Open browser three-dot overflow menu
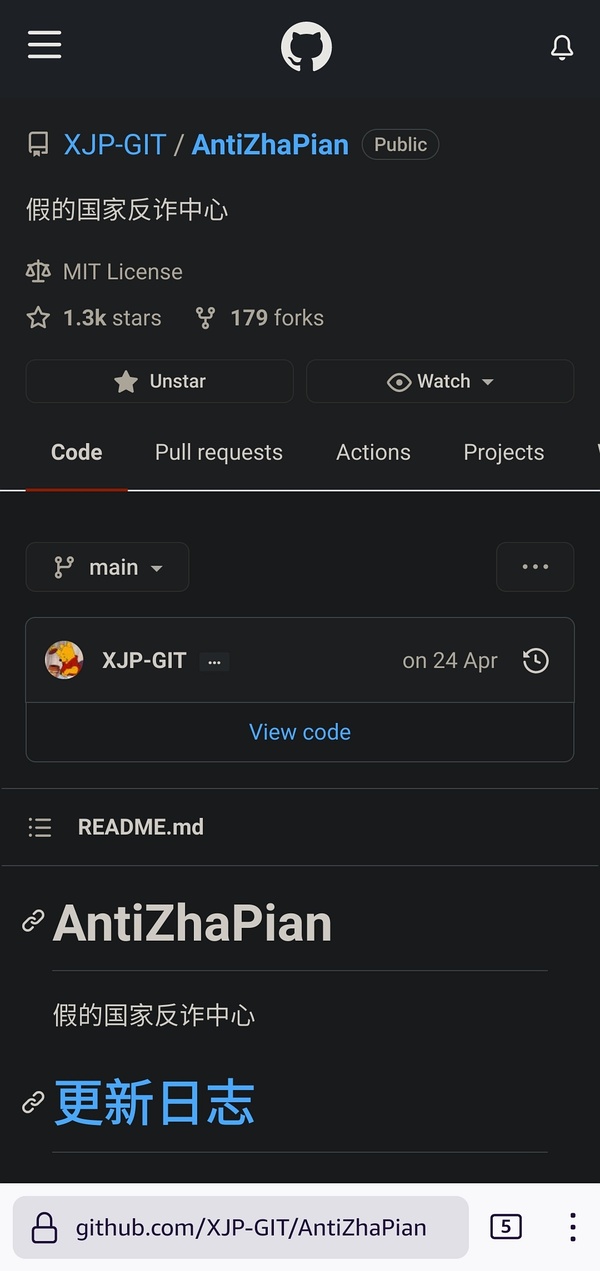600x1271 pixels. point(572,1227)
